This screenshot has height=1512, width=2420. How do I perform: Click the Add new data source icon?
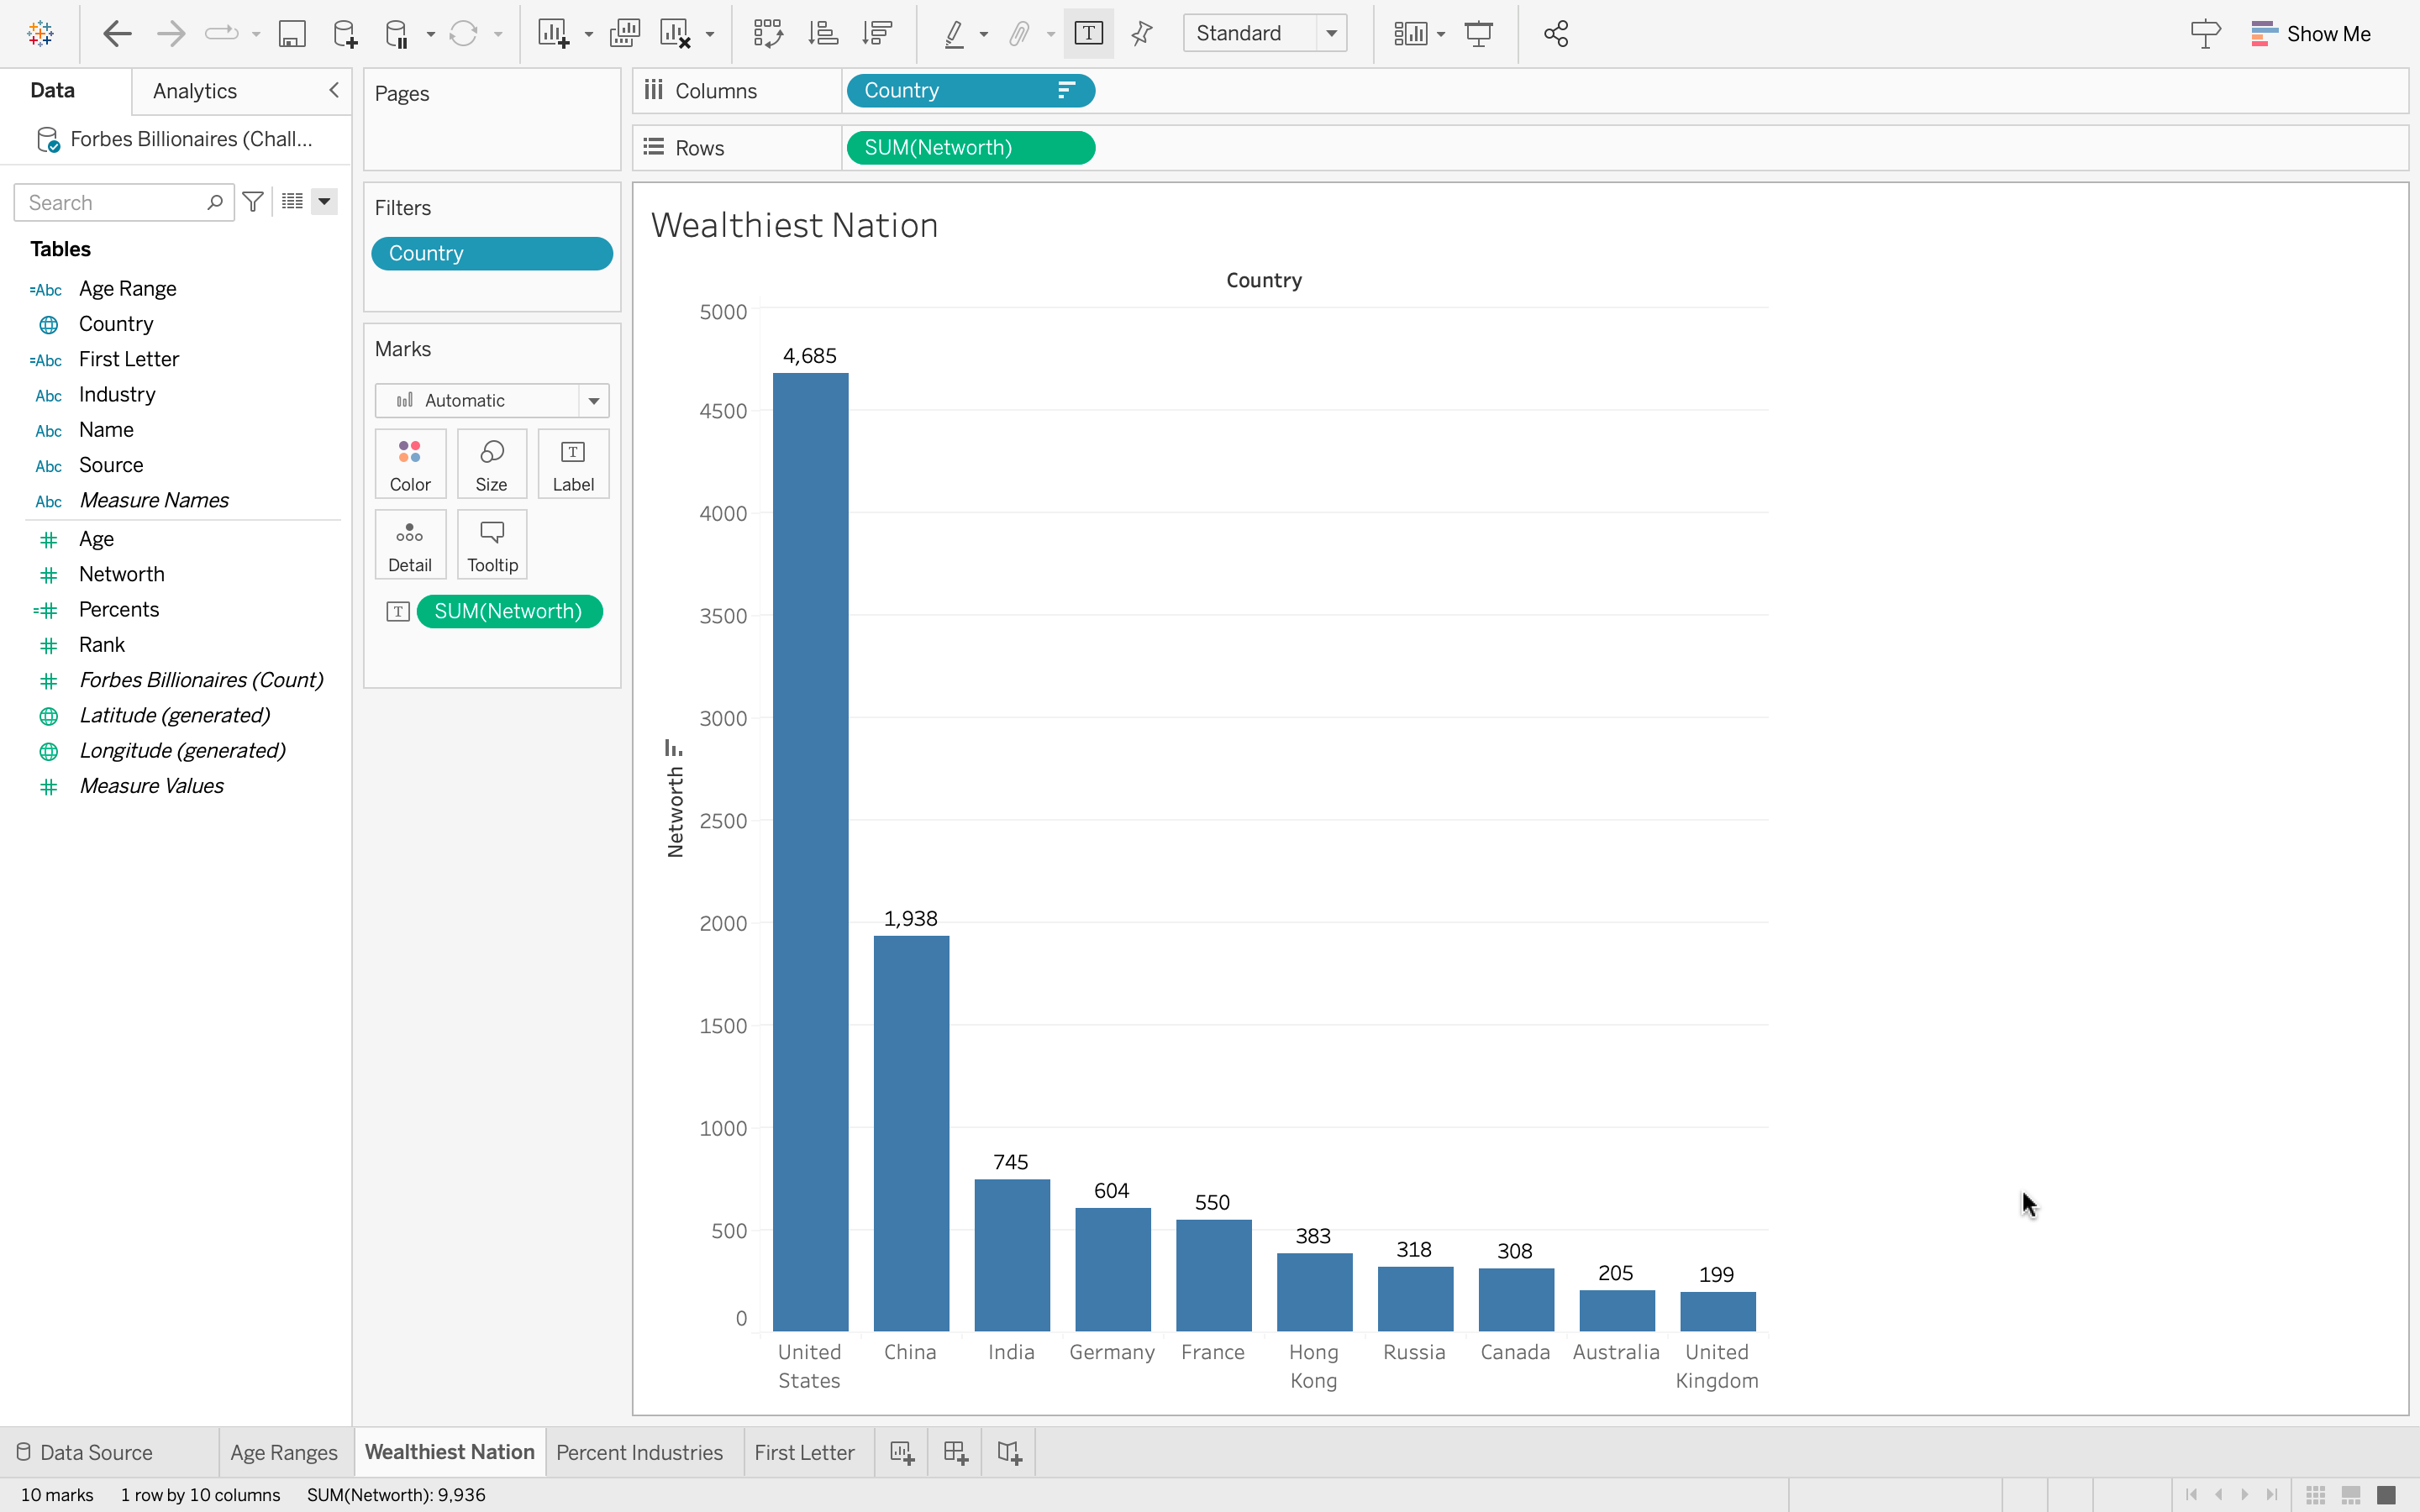click(345, 34)
